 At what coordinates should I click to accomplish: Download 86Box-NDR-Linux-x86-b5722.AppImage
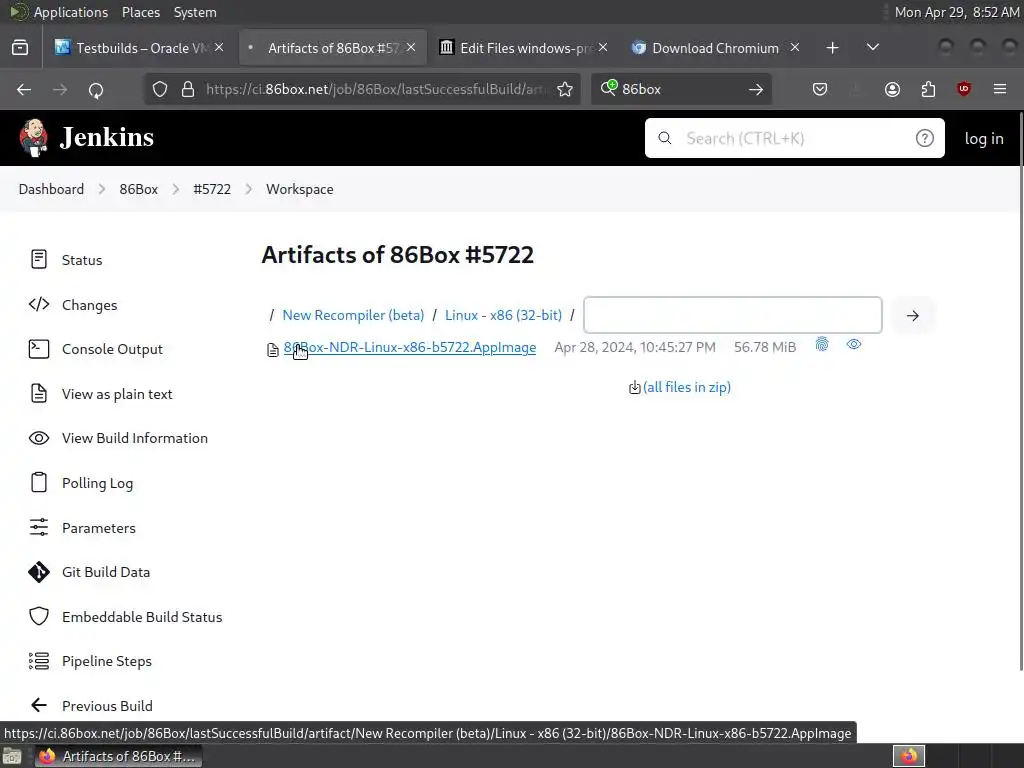(409, 347)
